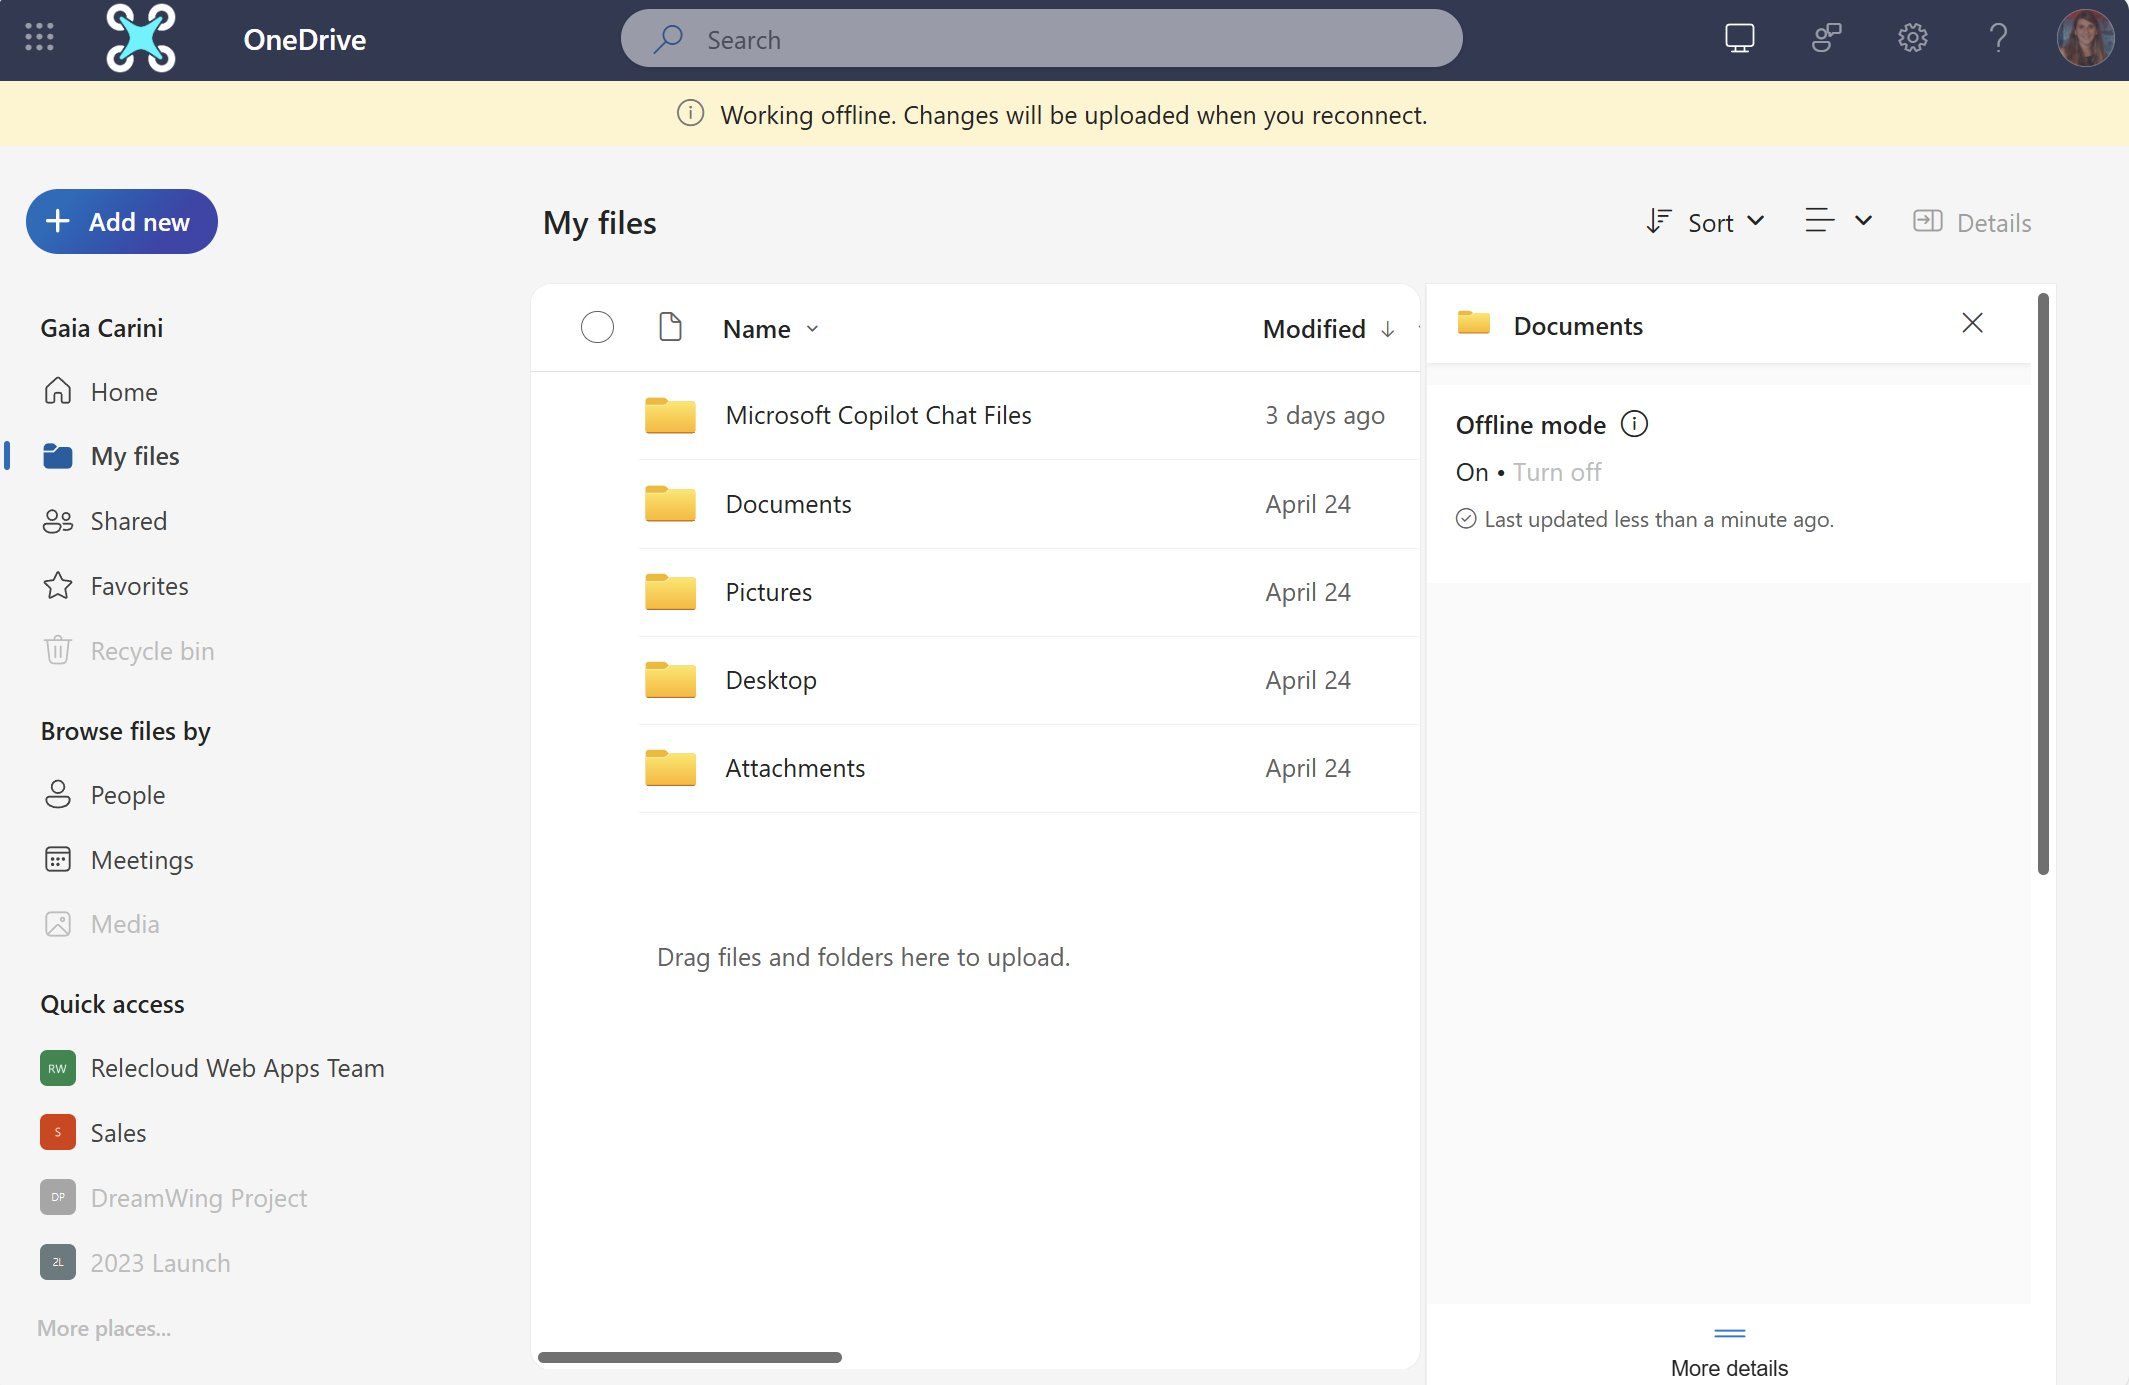Expand the Sort dropdown

1706,222
